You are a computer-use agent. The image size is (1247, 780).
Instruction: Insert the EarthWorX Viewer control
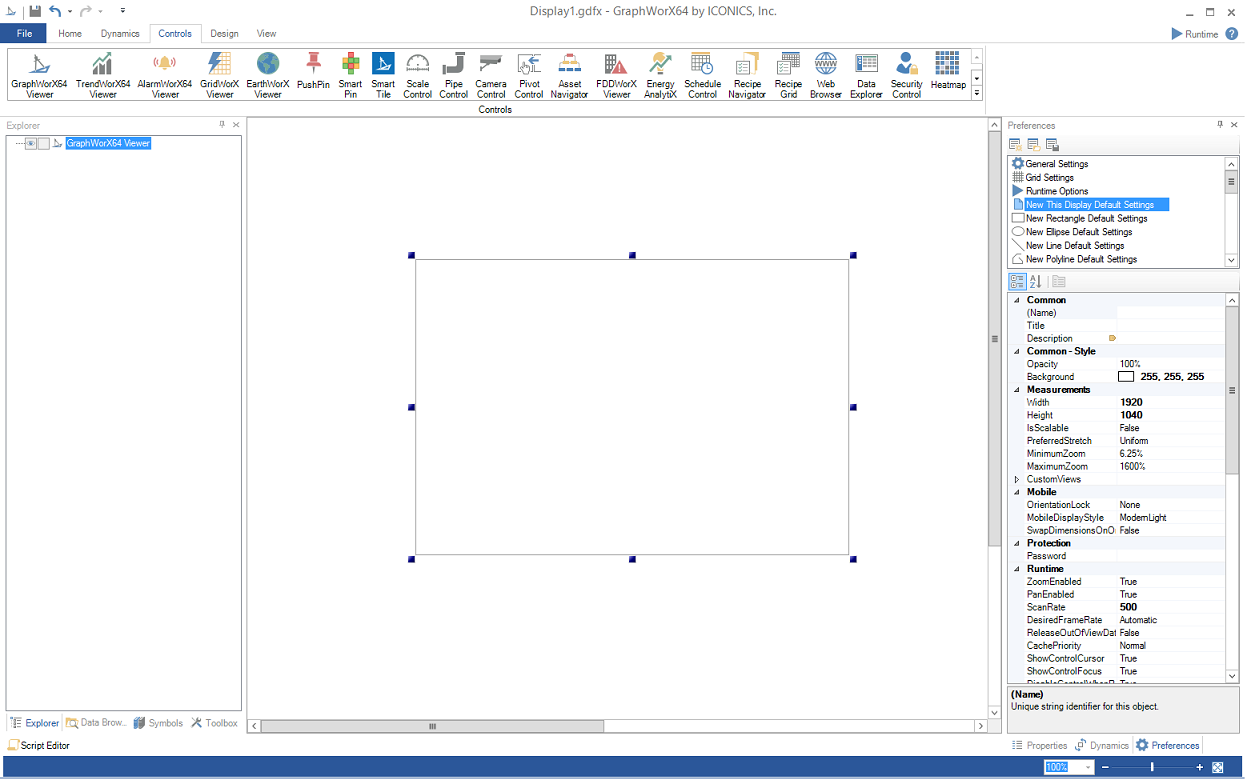pos(268,75)
